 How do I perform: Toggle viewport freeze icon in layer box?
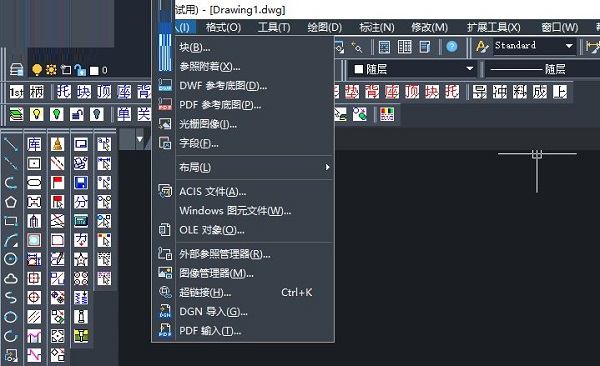click(x=66, y=70)
